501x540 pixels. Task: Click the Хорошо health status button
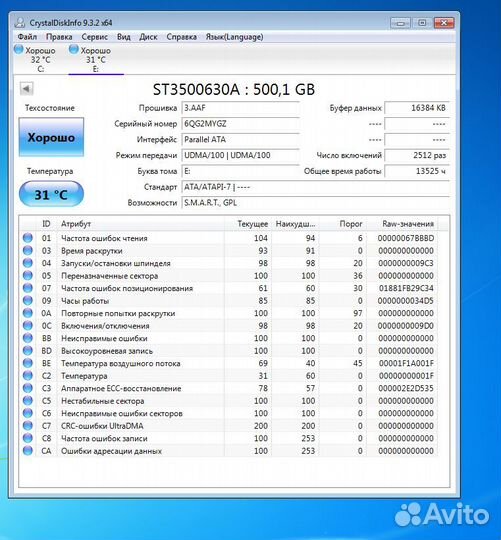(51, 137)
